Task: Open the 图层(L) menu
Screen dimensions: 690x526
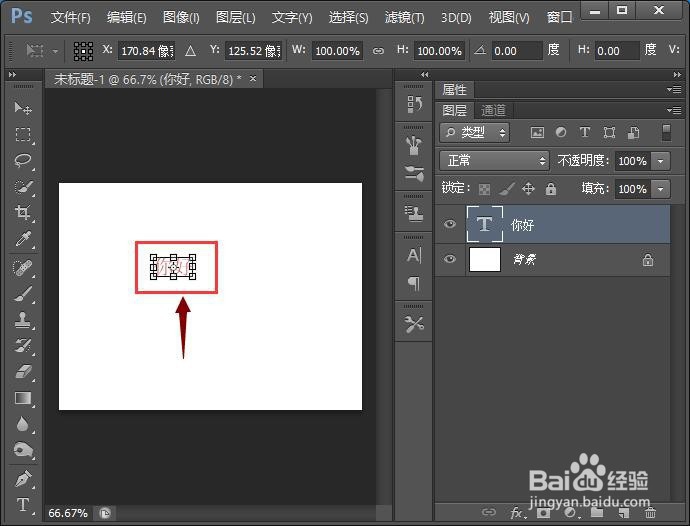Action: 235,18
